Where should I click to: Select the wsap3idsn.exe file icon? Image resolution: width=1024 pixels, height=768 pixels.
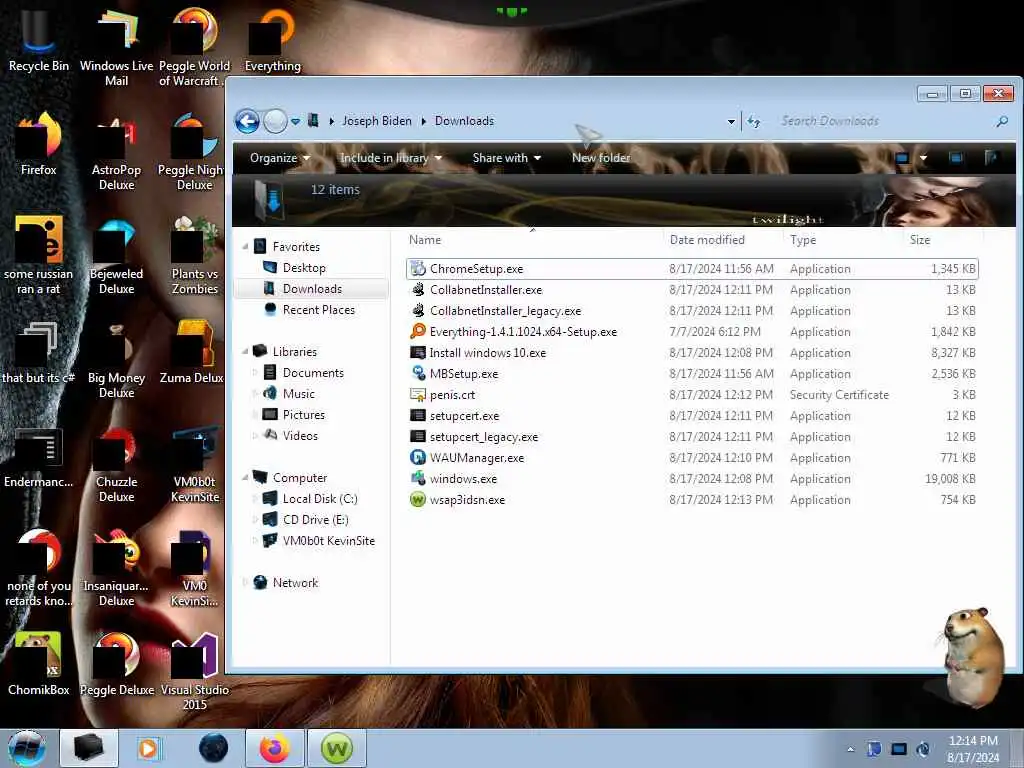pos(417,500)
